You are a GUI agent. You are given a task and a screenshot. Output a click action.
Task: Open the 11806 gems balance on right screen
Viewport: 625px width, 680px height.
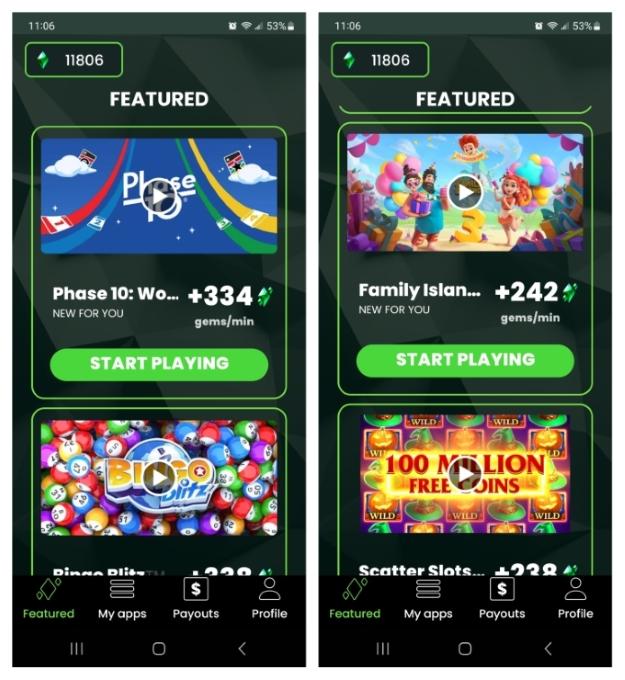click(x=380, y=60)
